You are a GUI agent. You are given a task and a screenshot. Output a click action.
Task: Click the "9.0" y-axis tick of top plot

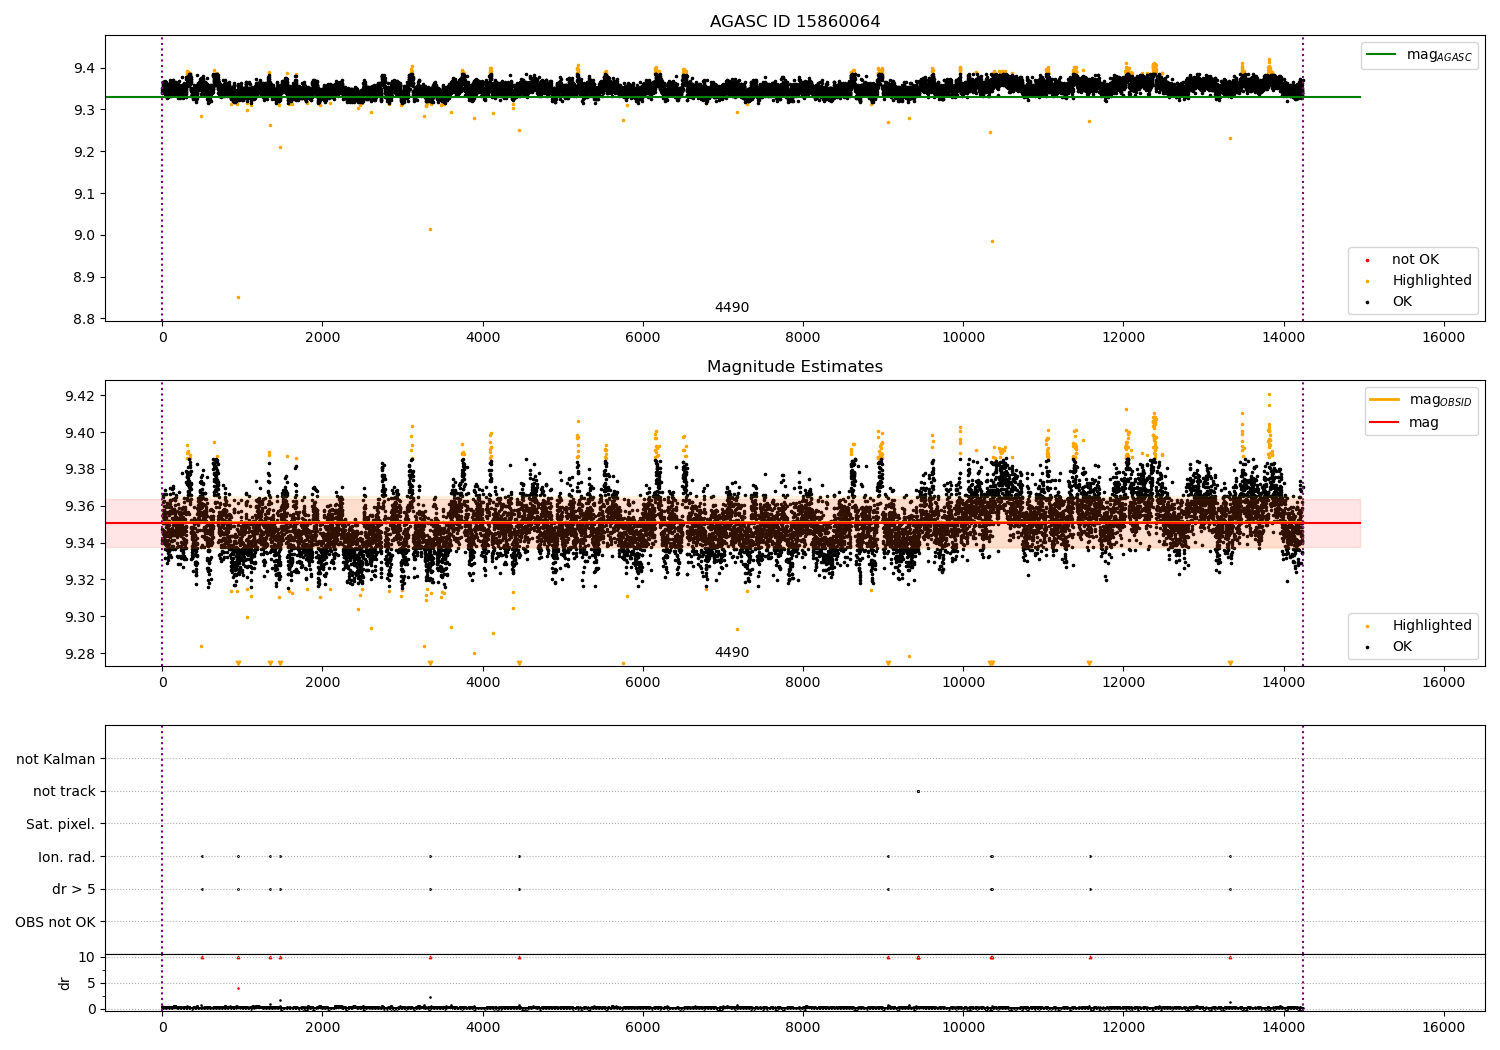pos(83,236)
